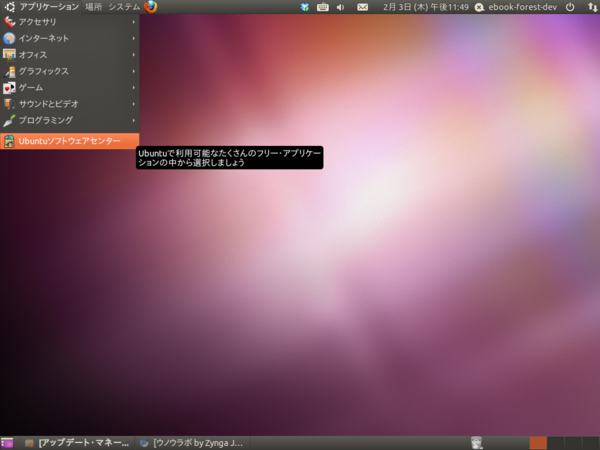Click the ゲーム cards icon
The image size is (600, 450).
pos(9,88)
